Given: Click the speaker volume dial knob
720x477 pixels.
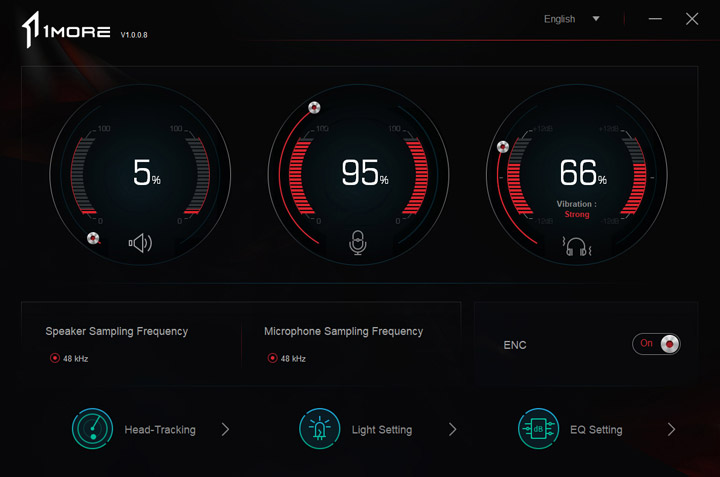Looking at the screenshot, I should [93, 238].
